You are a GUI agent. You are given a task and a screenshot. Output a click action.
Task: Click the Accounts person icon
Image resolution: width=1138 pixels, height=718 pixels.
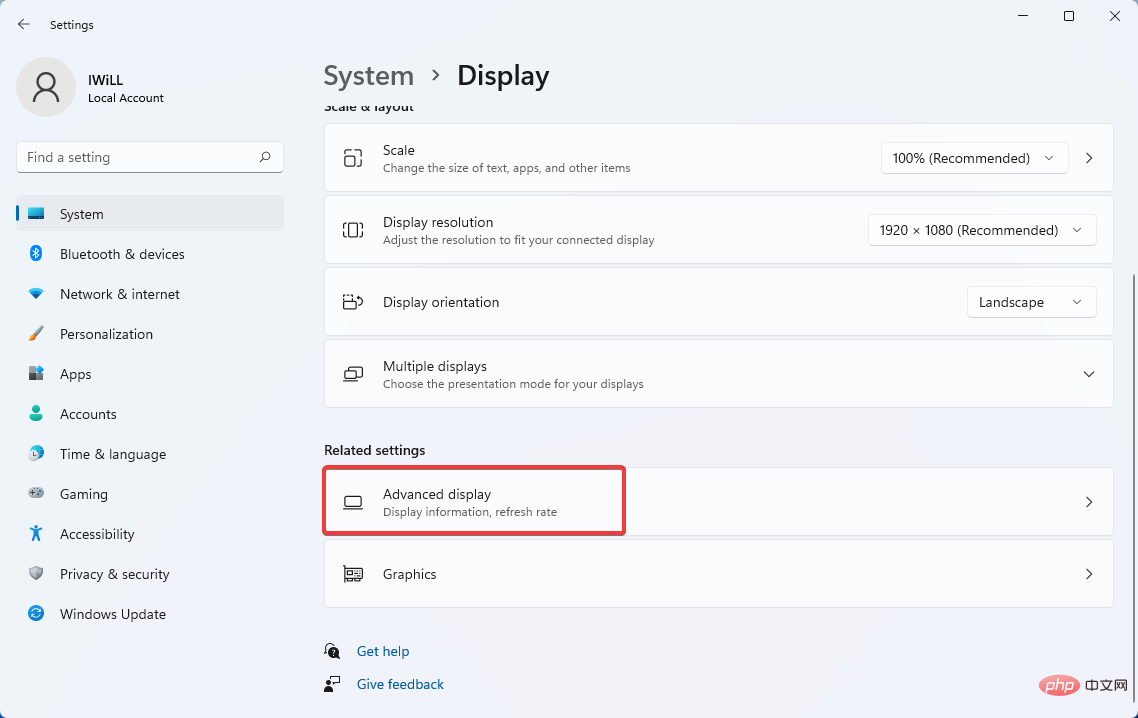(36, 413)
